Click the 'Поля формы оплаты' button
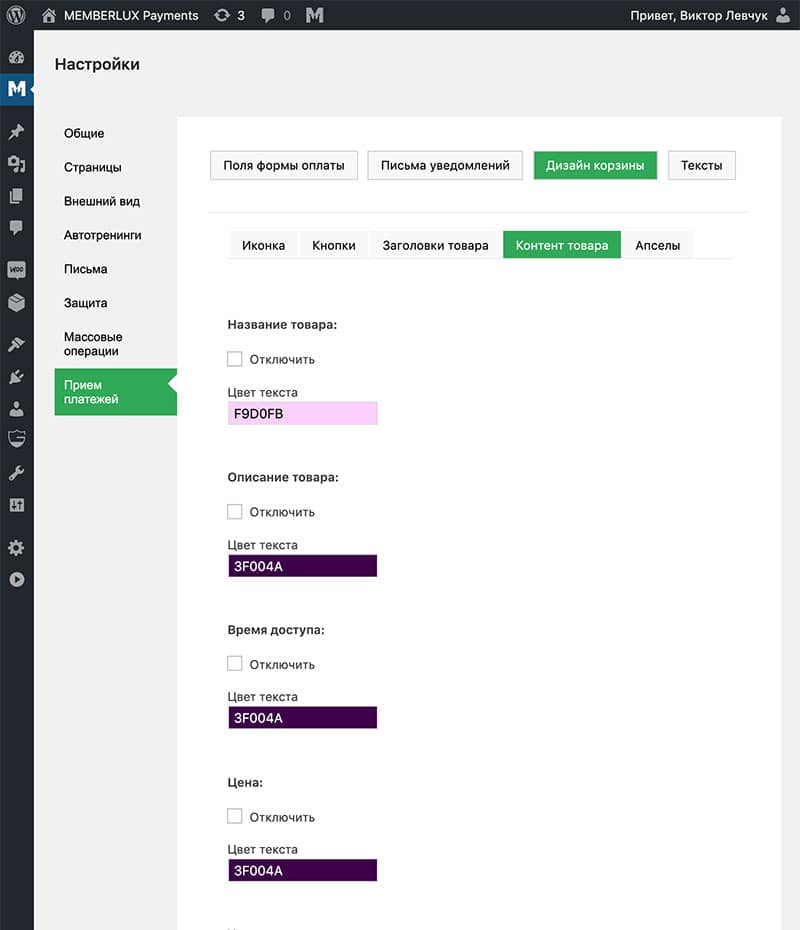The height and width of the screenshot is (930, 800). 284,165
